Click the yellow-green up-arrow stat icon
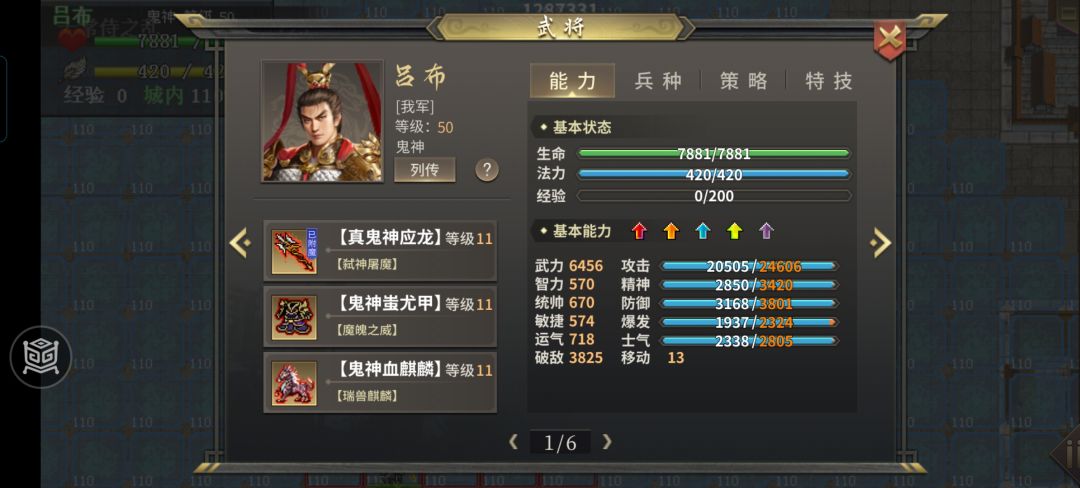The image size is (1080, 488). pyautogui.click(x=735, y=231)
